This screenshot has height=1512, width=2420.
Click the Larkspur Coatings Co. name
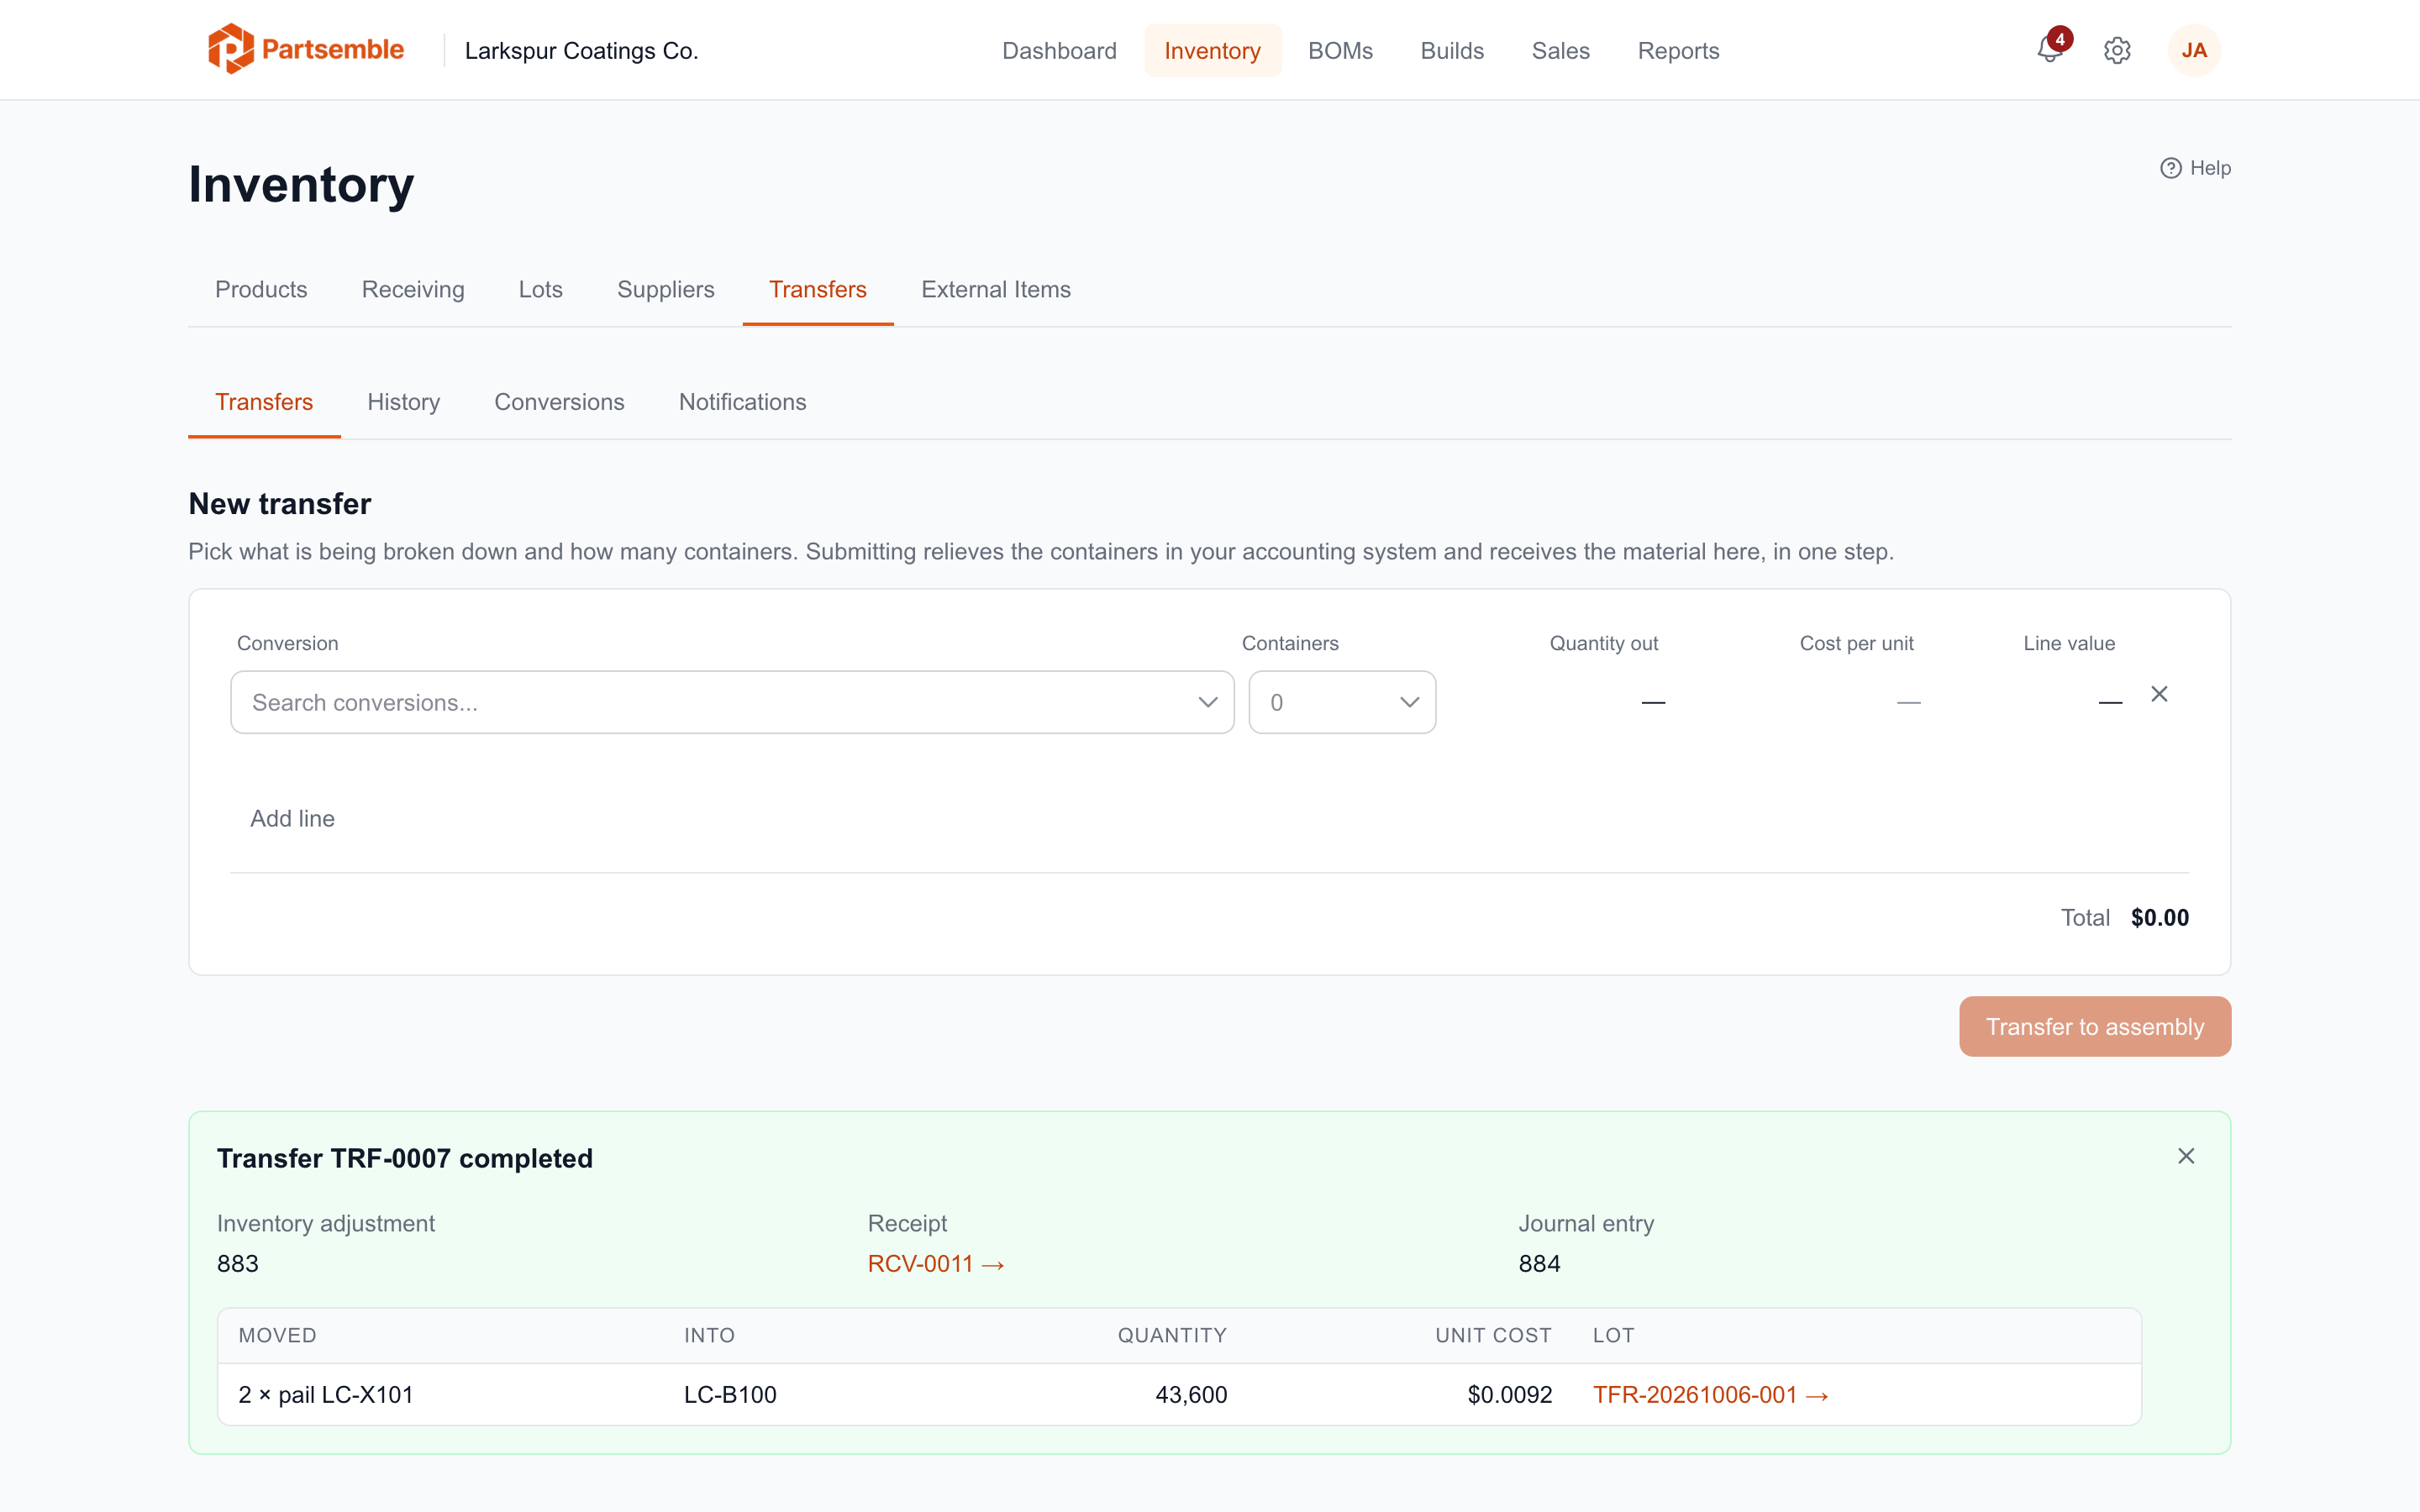pos(581,50)
